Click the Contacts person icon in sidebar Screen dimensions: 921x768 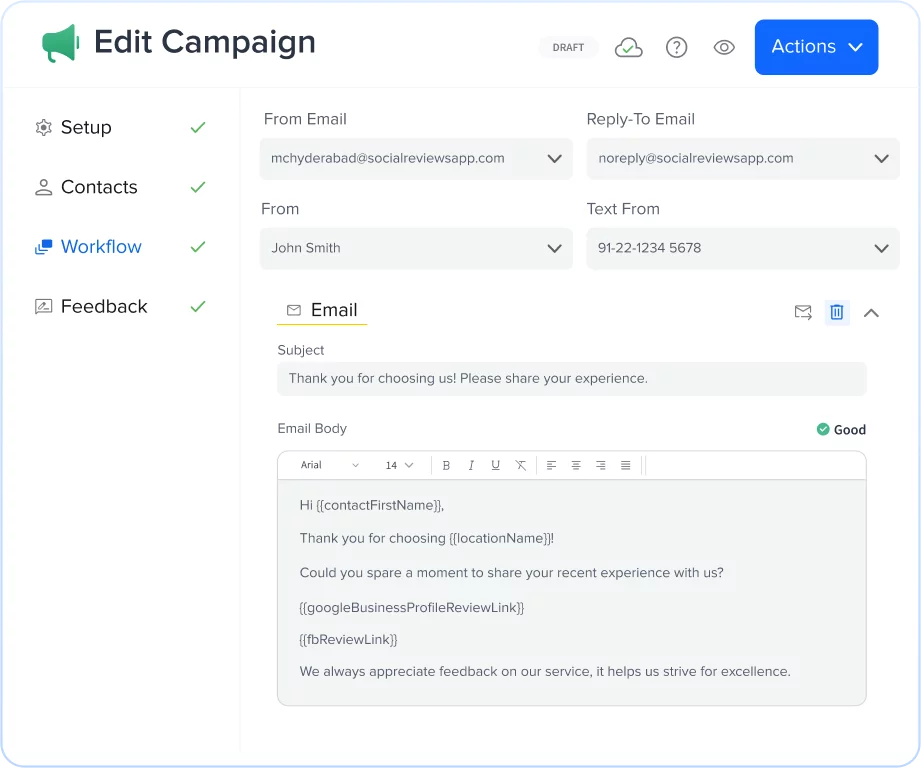(43, 187)
